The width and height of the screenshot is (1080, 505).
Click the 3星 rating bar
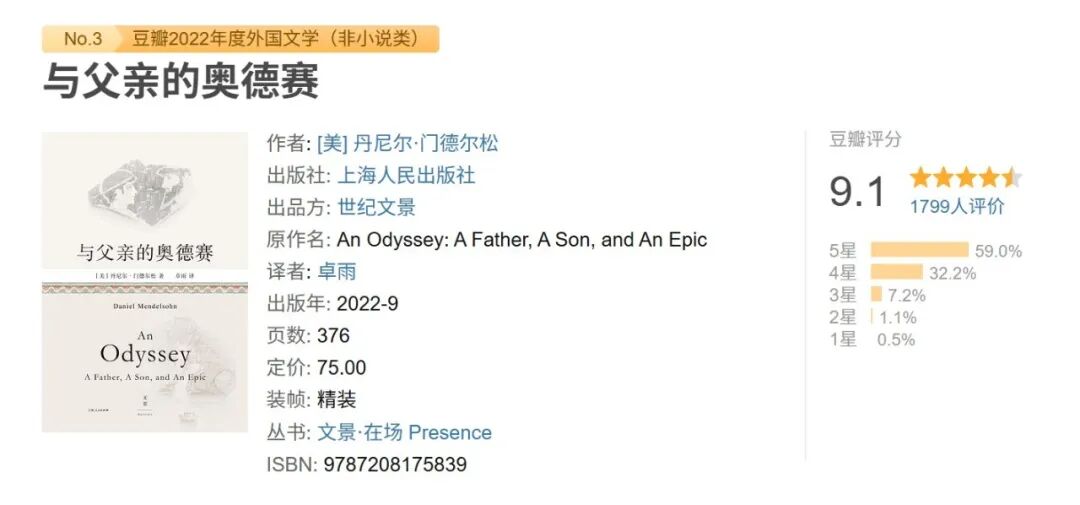(876, 295)
